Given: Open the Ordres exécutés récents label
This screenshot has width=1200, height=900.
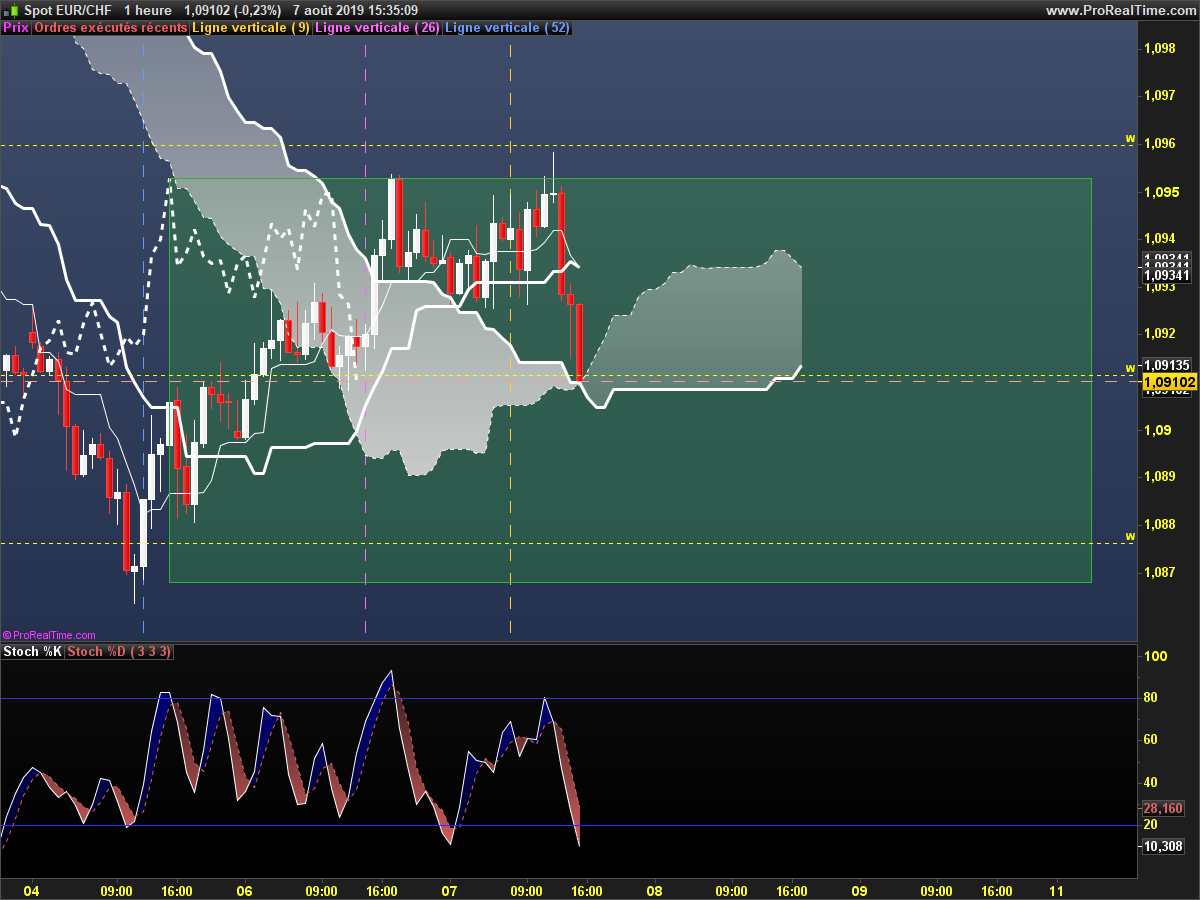Looking at the screenshot, I should (110, 28).
